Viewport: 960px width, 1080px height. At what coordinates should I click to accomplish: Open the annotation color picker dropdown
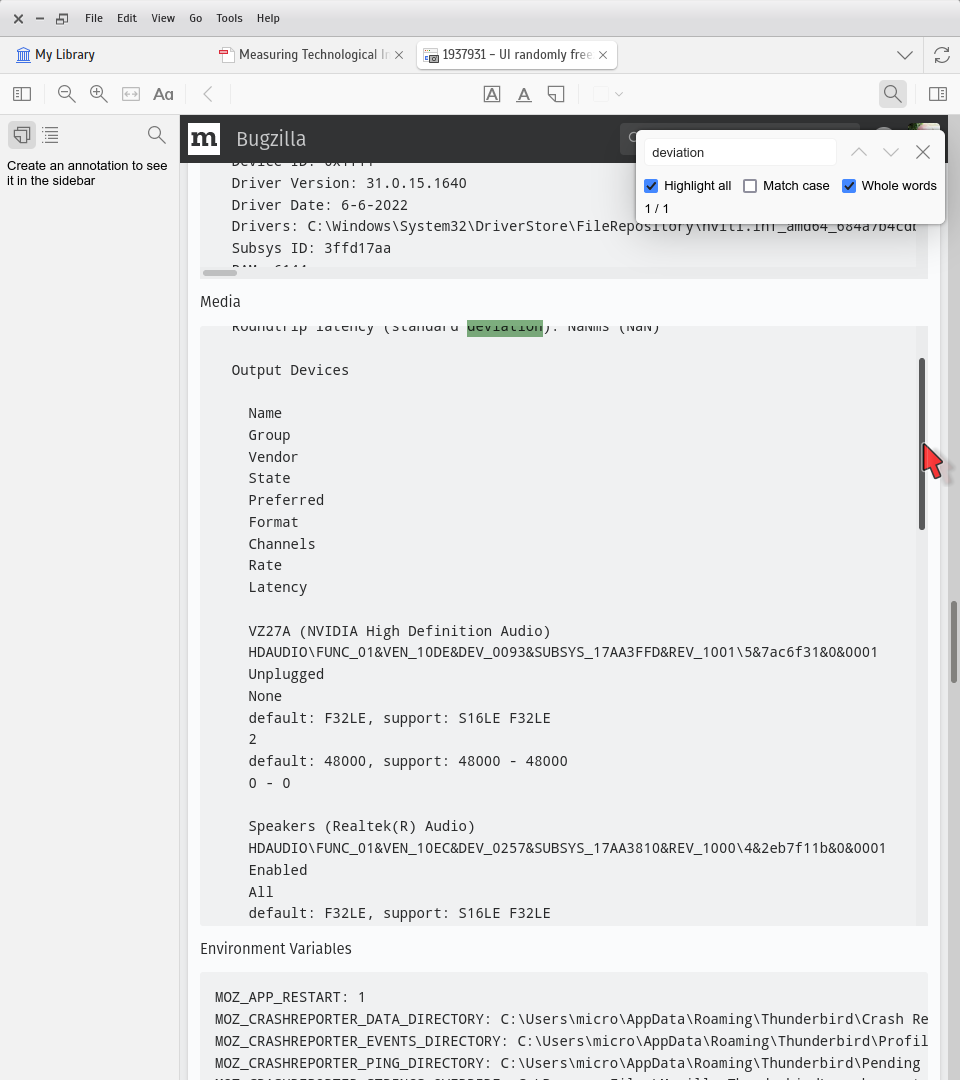click(x=608, y=94)
